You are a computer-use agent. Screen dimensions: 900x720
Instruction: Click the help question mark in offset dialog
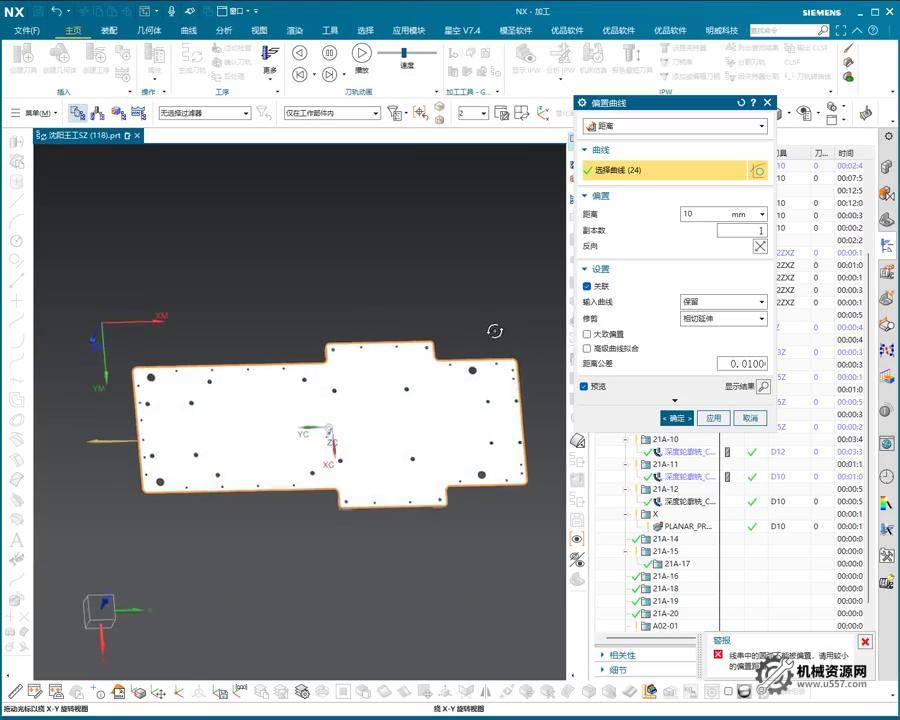(754, 103)
